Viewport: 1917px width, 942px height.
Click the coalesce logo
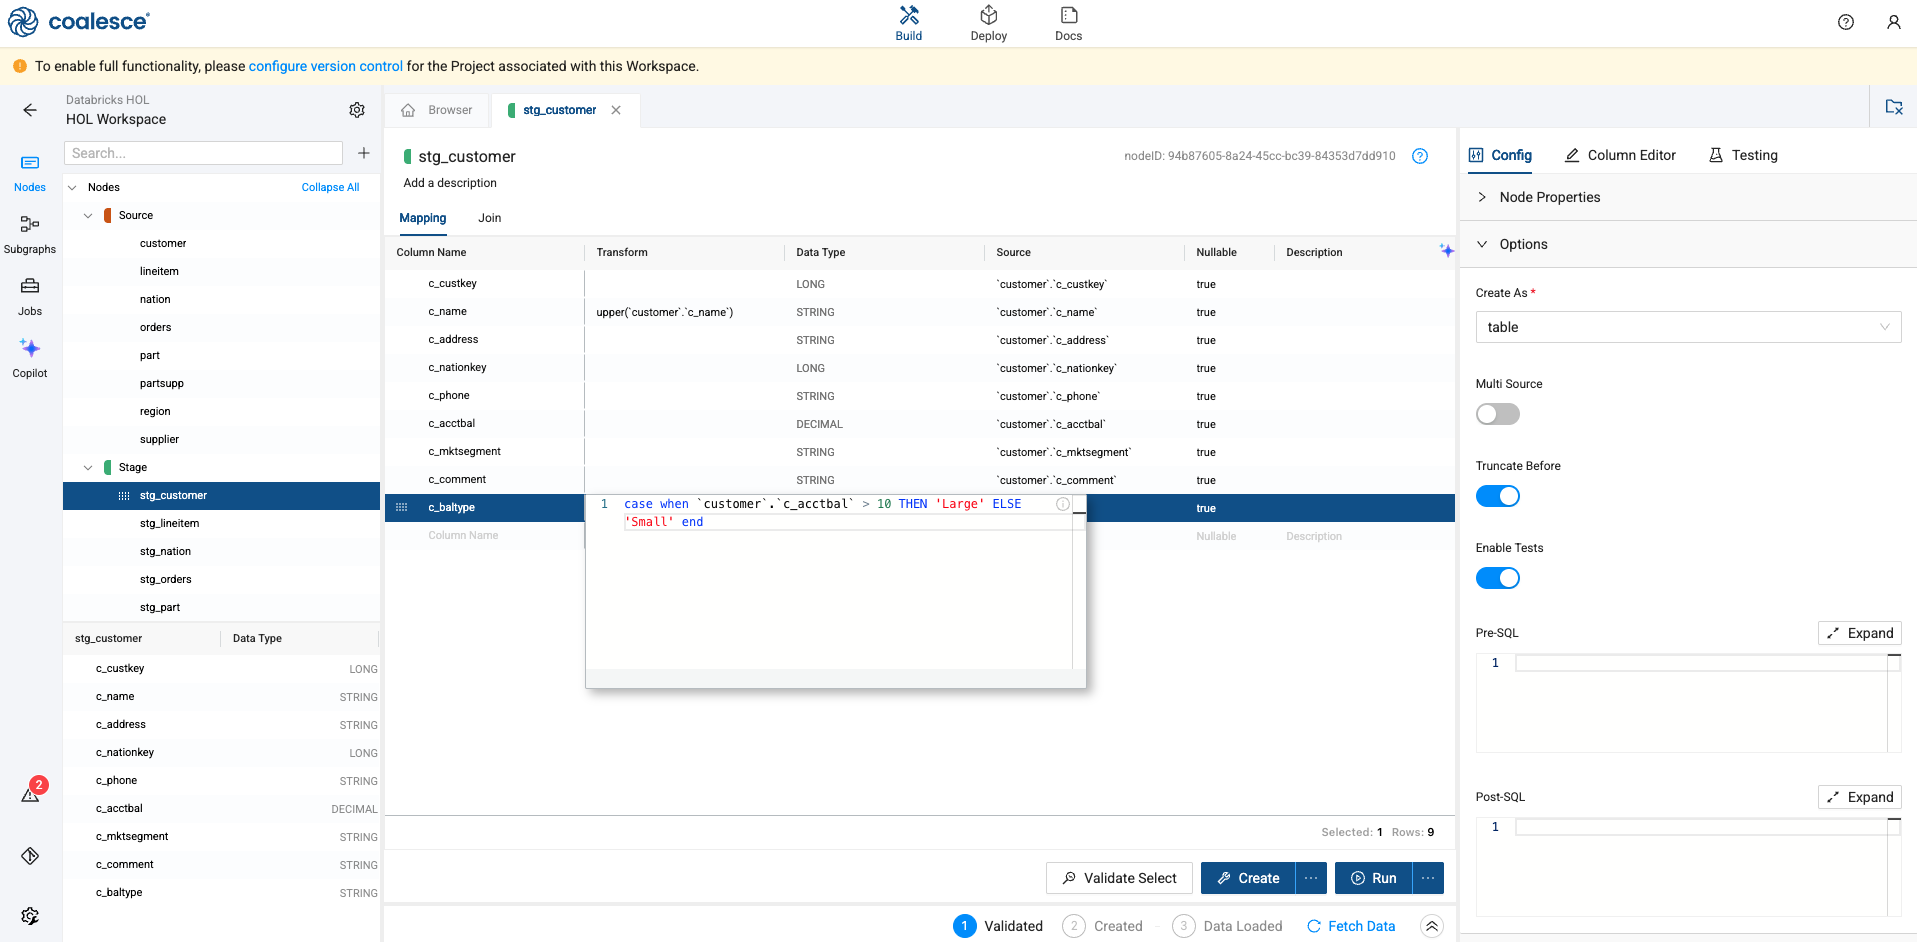[x=78, y=21]
